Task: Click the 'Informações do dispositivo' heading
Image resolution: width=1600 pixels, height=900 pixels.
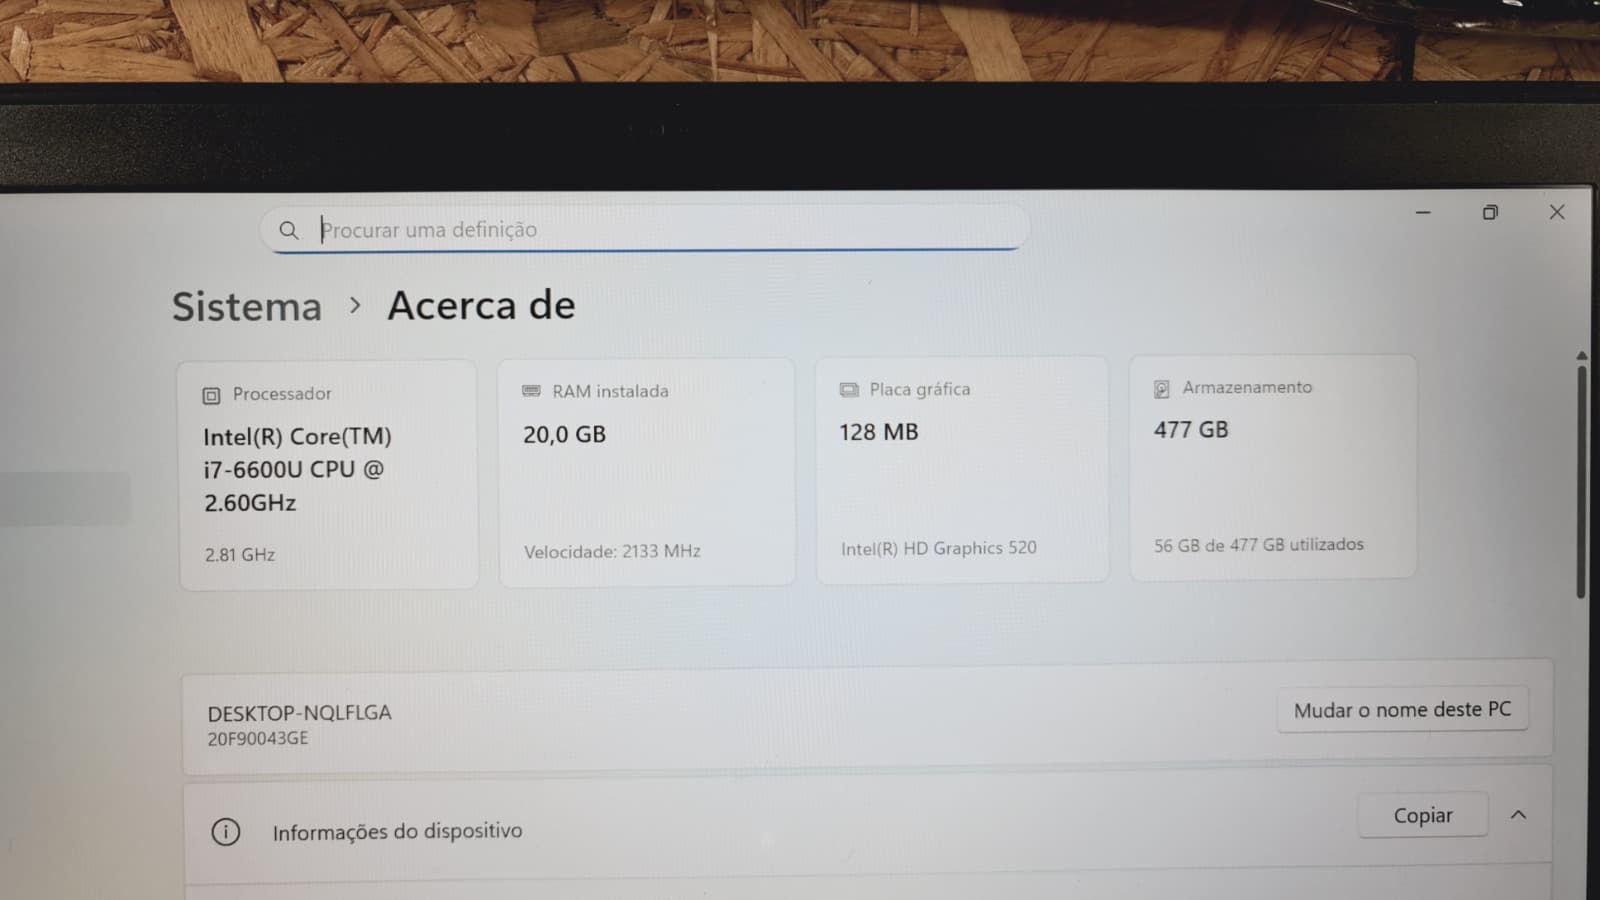Action: [397, 831]
